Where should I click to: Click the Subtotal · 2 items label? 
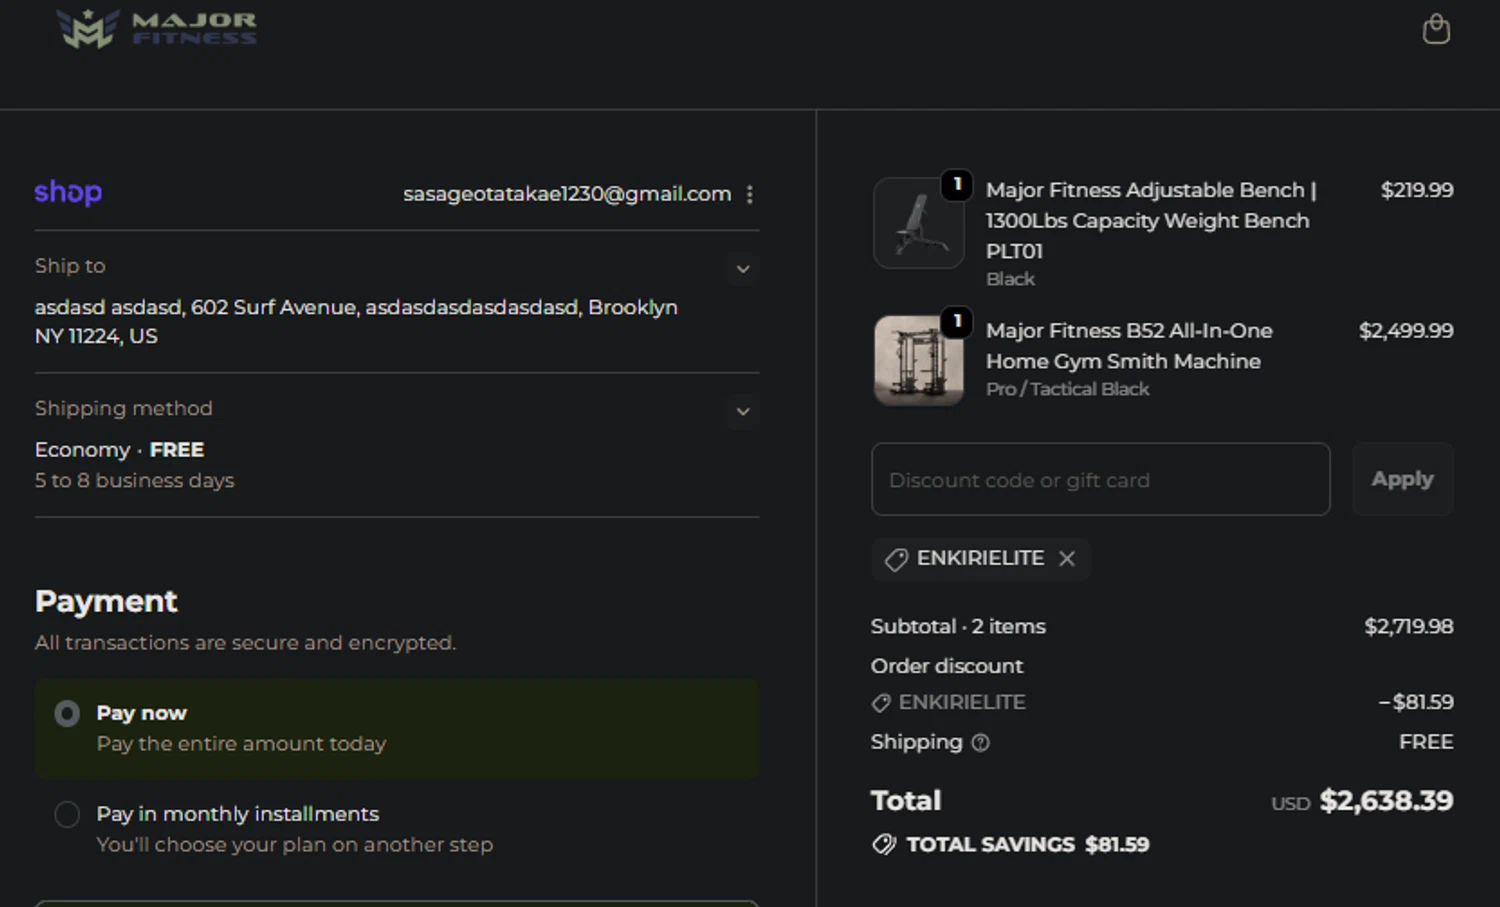(958, 627)
